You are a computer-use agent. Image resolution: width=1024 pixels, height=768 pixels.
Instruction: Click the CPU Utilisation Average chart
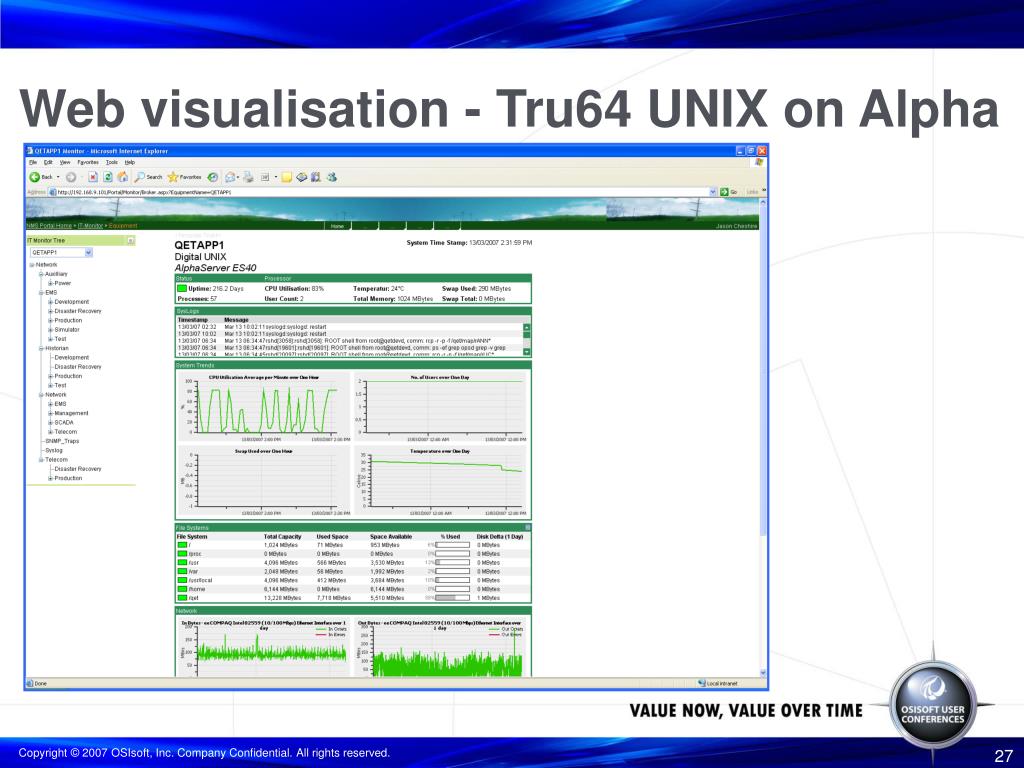(x=264, y=408)
